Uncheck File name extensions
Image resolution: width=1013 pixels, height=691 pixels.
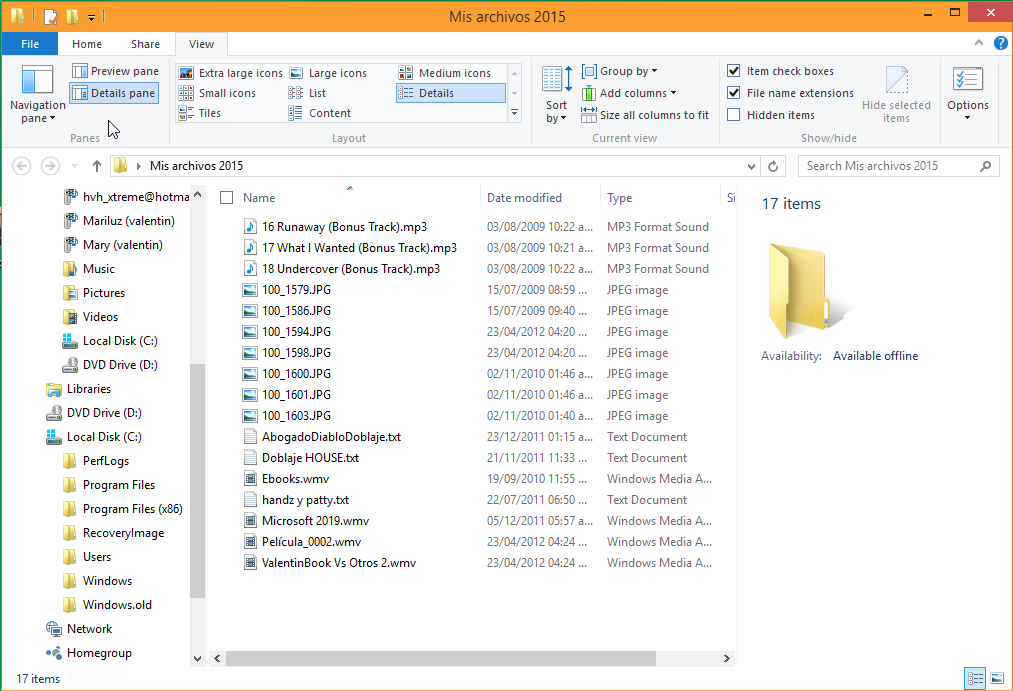point(734,93)
